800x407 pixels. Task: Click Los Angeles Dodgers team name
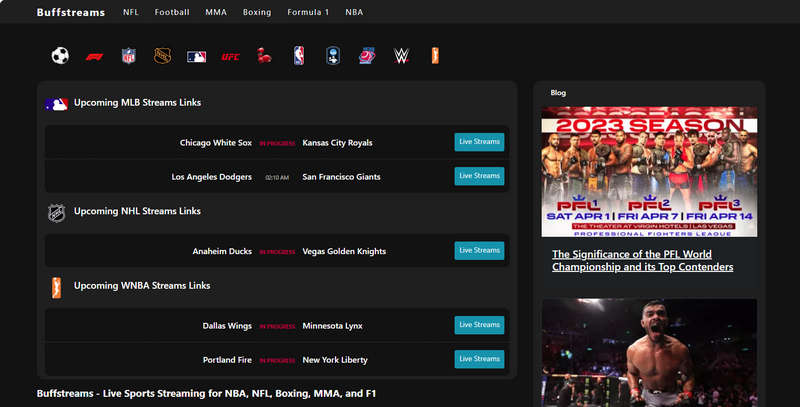(212, 177)
